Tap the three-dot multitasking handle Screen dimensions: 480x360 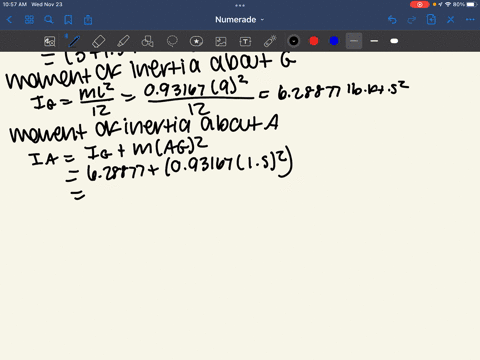(x=240, y=5)
